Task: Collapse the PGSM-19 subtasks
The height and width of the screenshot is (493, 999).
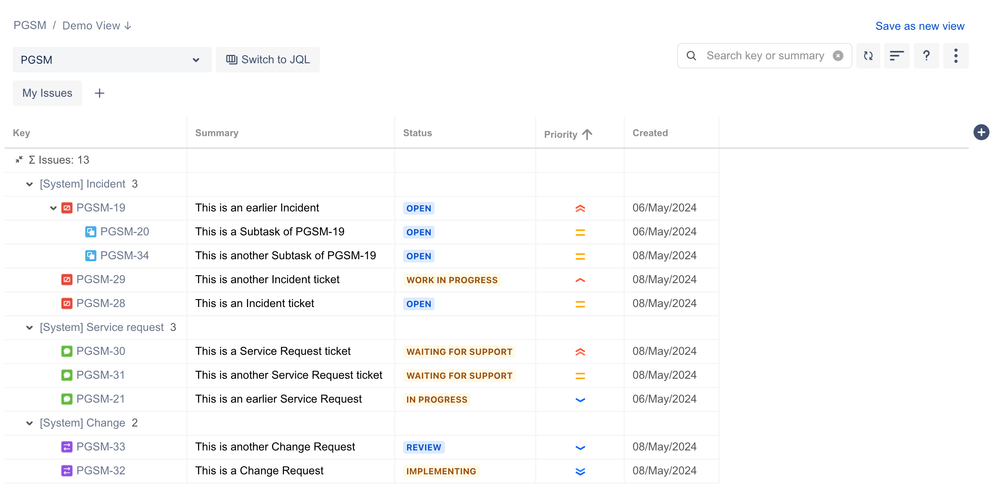Action: [x=54, y=208]
